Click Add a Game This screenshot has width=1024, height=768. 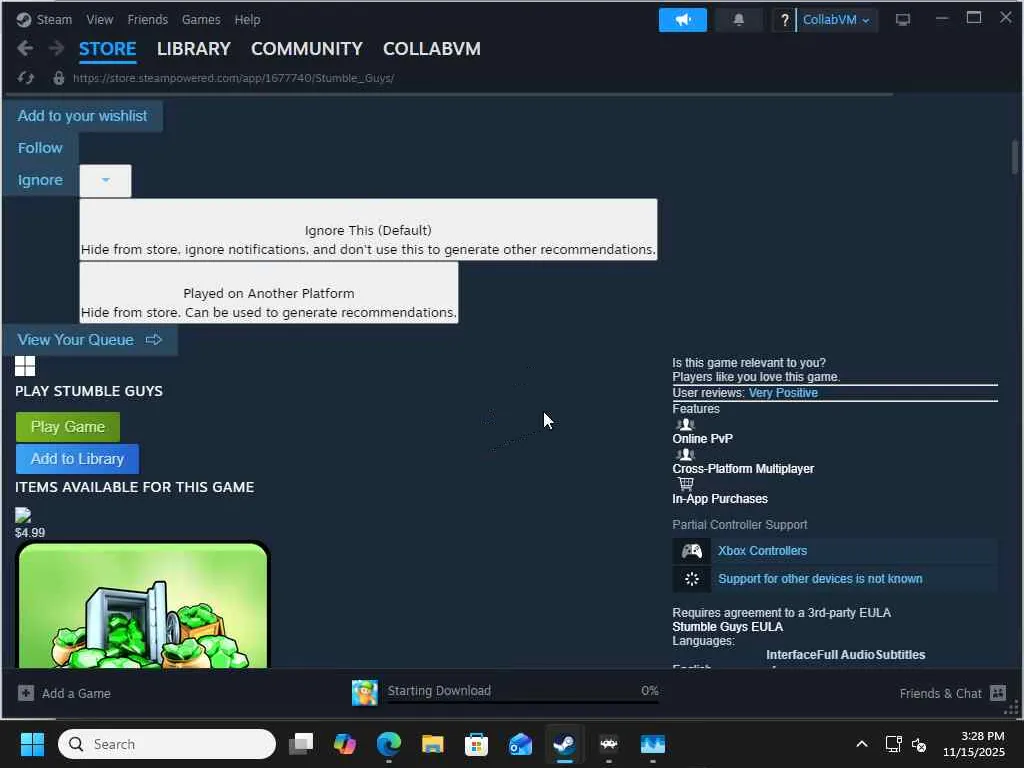click(x=76, y=694)
